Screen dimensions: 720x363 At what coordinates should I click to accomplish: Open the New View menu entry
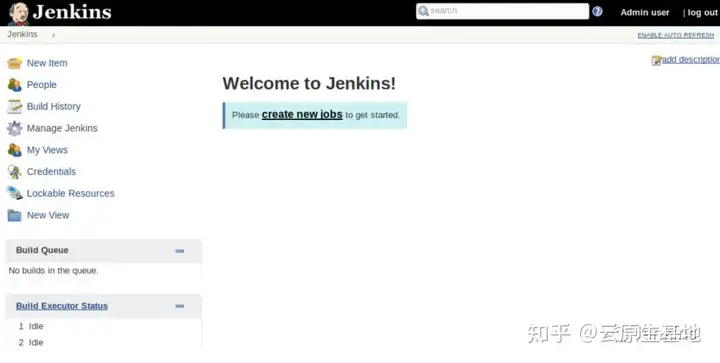48,215
